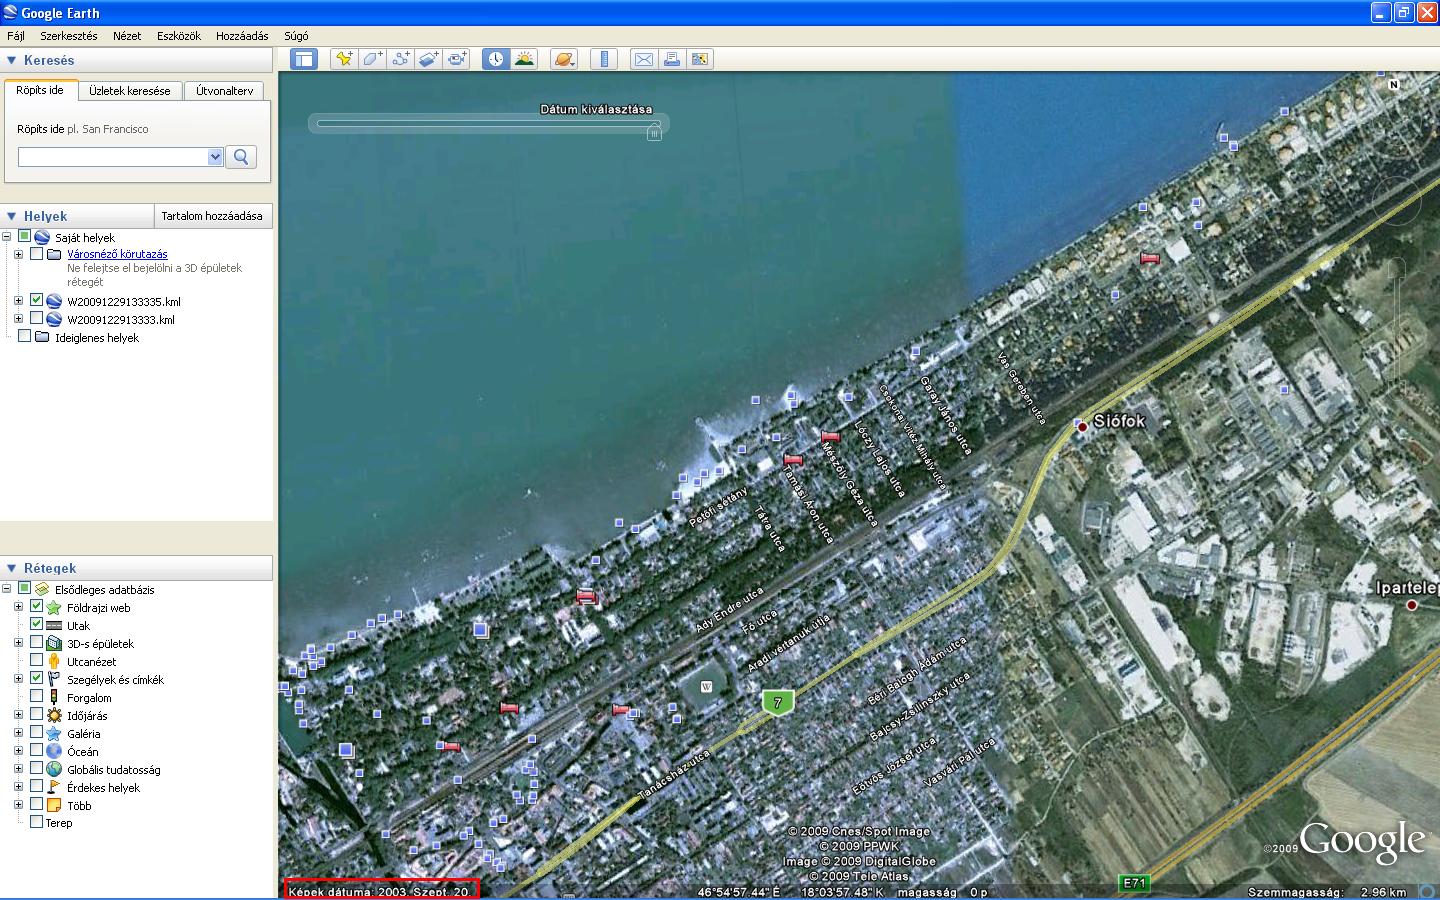1440x900 pixels.
Task: Toggle historical imagery clock icon
Action: (496, 59)
